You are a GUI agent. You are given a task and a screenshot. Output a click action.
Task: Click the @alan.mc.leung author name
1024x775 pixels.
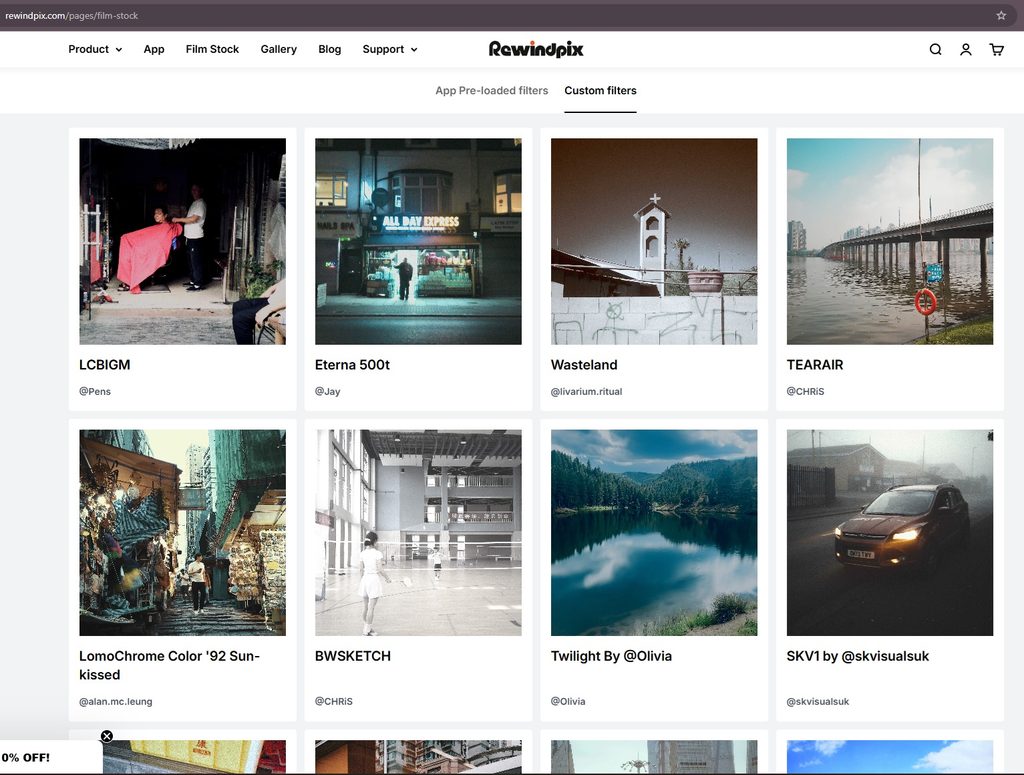pos(116,701)
